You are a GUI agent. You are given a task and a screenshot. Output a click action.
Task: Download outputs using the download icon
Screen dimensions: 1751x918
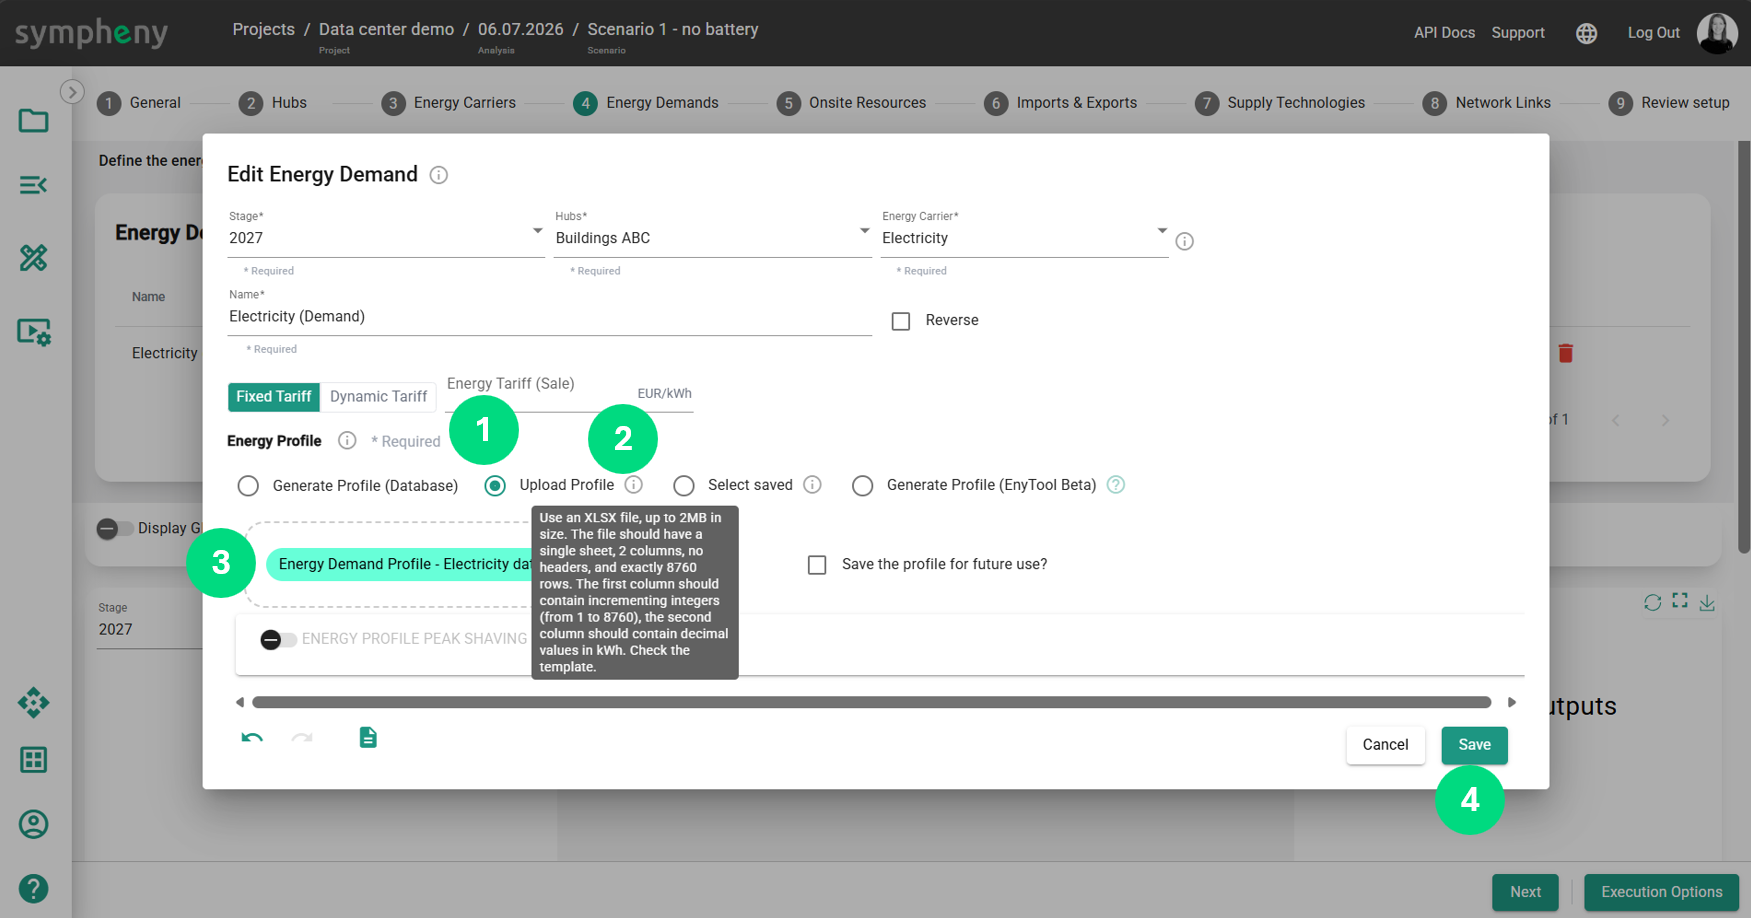point(1707,602)
